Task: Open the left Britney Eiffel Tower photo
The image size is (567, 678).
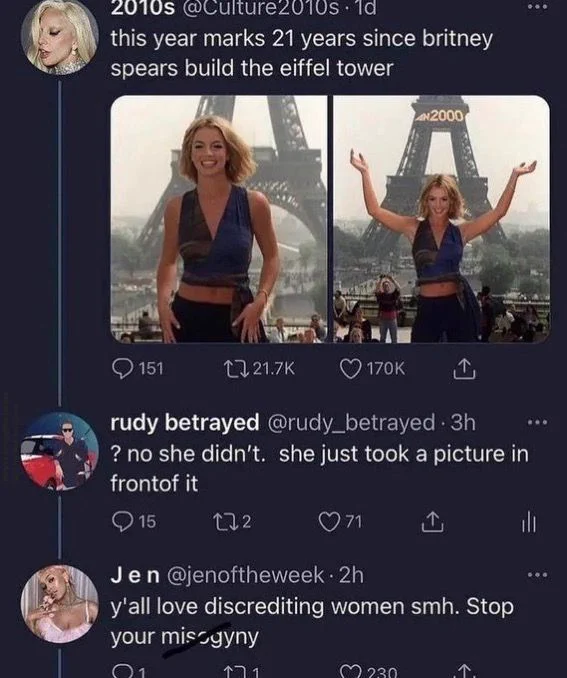Action: [219, 219]
